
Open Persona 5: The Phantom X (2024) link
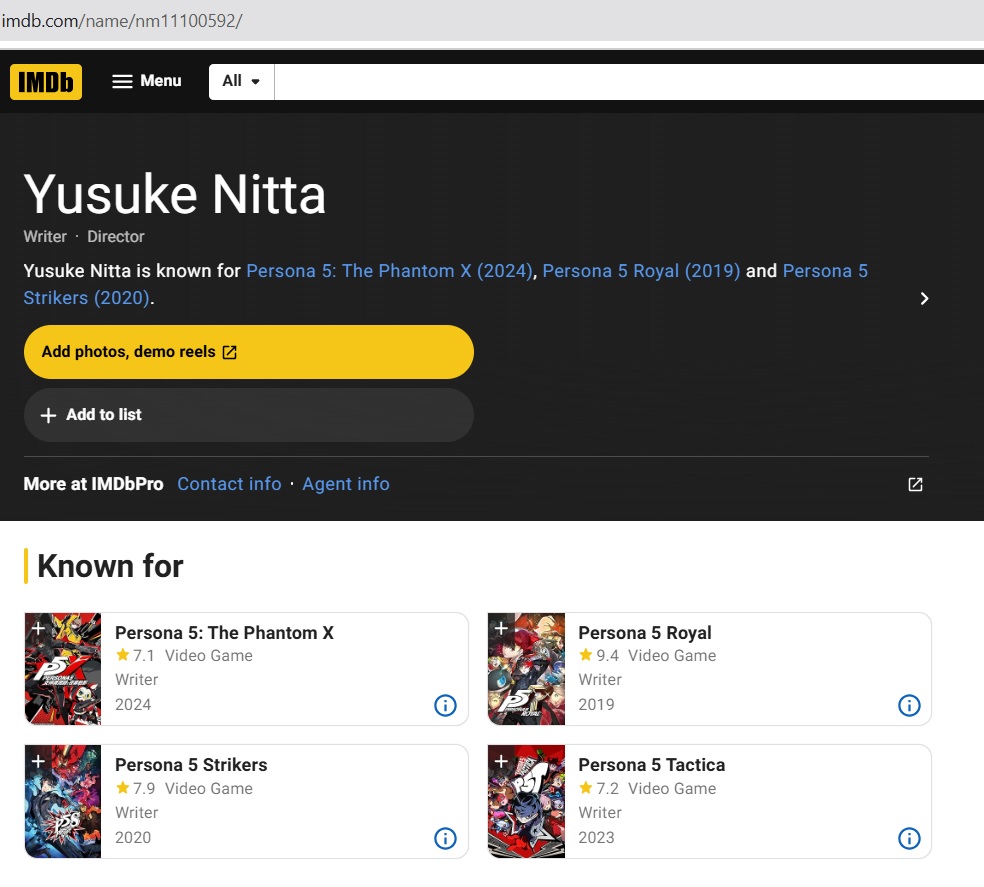tap(389, 271)
